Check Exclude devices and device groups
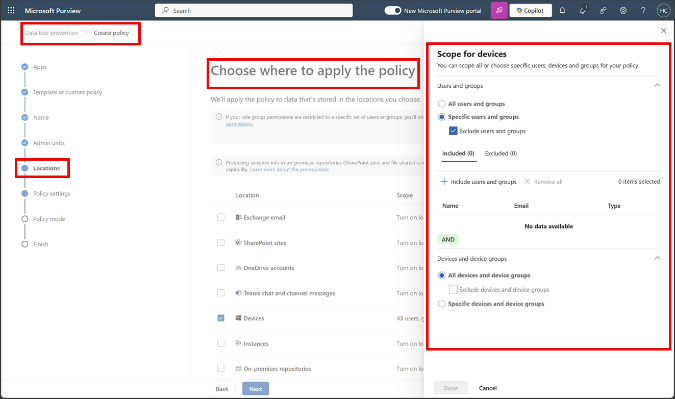The width and height of the screenshot is (675, 399). (x=453, y=289)
